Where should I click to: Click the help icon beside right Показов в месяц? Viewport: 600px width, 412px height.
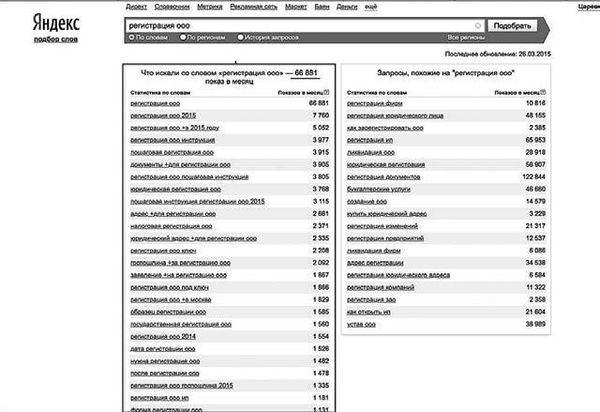point(543,92)
